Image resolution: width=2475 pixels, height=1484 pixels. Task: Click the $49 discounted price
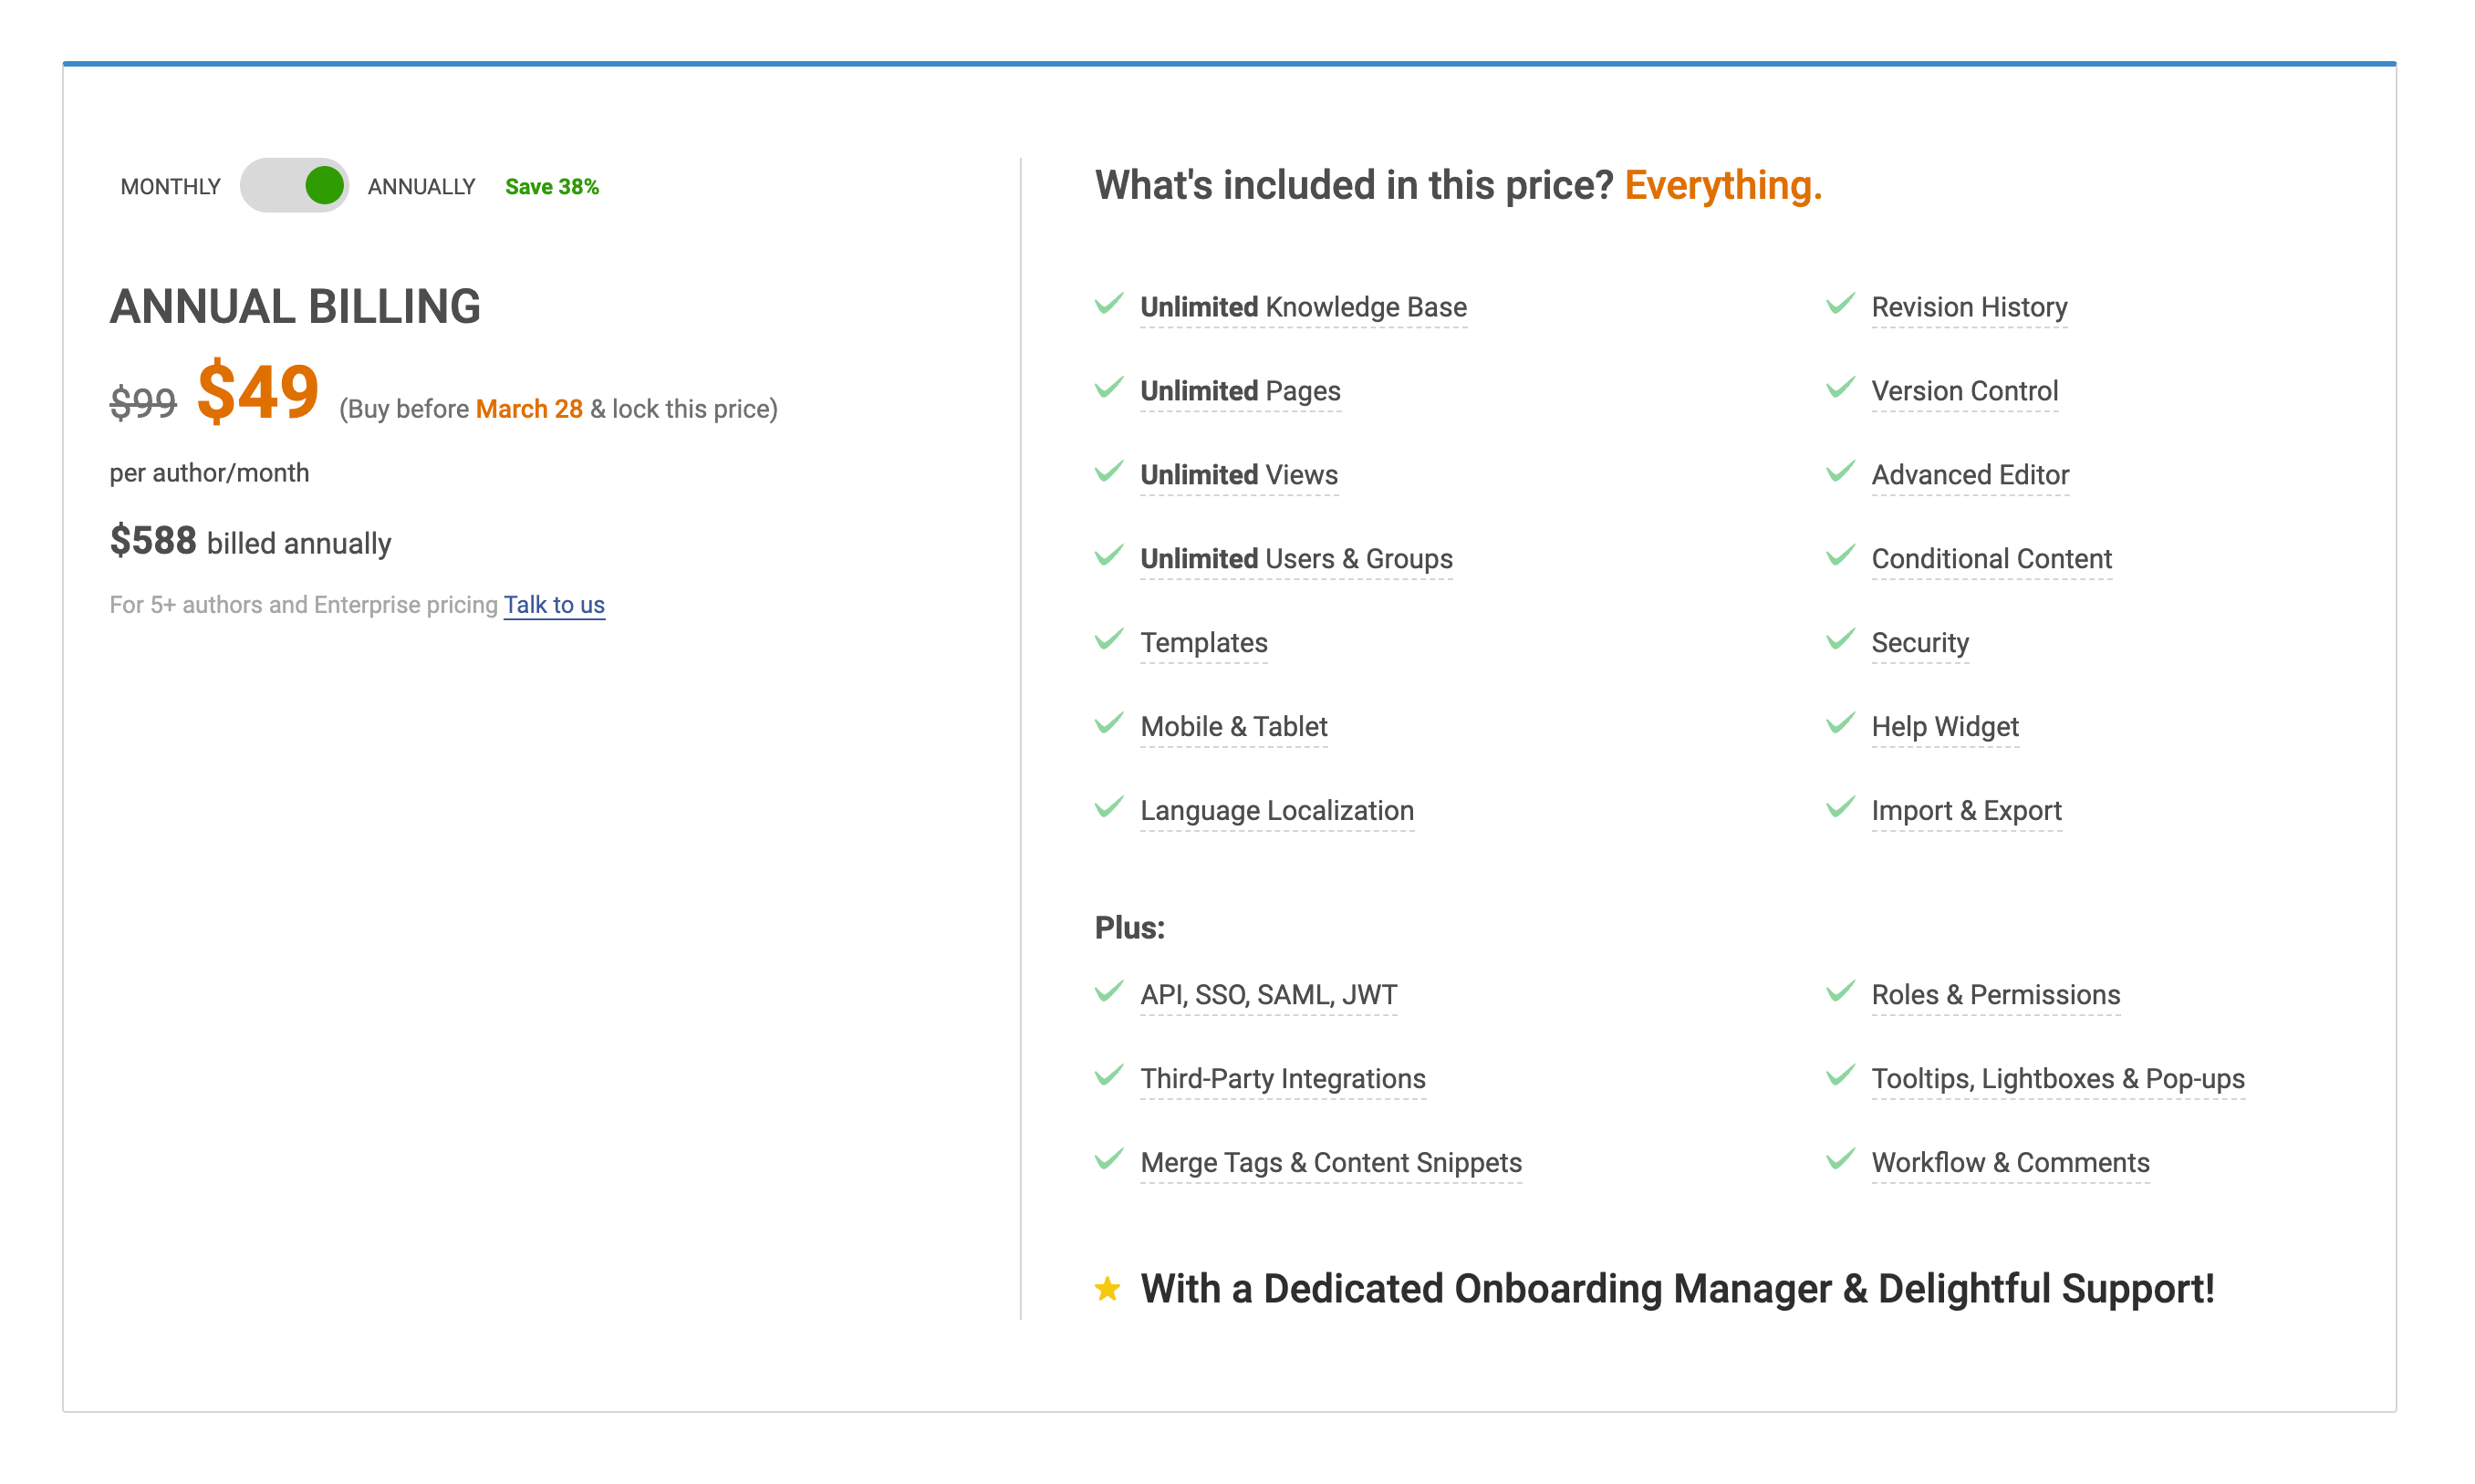pos(258,392)
